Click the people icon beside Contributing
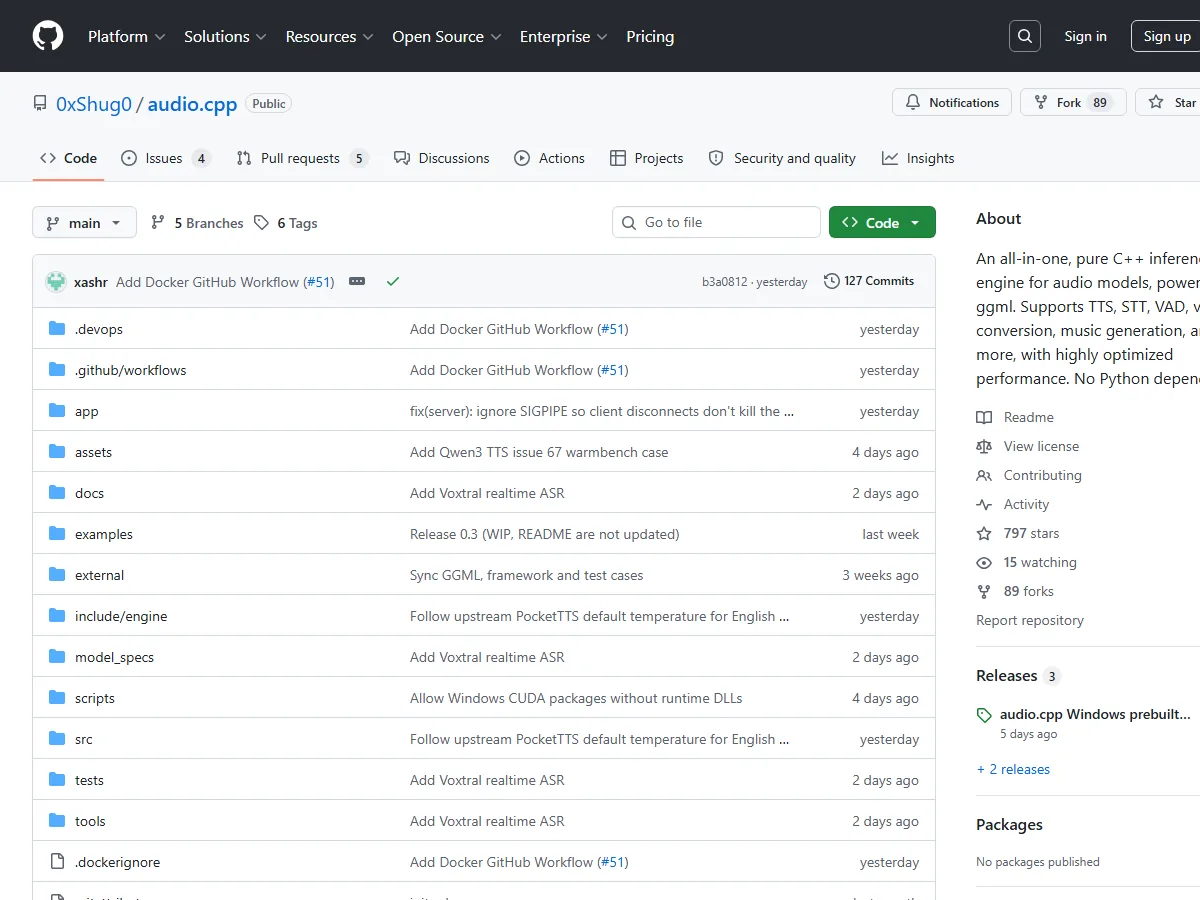Screen dimensions: 1200x900 (984, 475)
